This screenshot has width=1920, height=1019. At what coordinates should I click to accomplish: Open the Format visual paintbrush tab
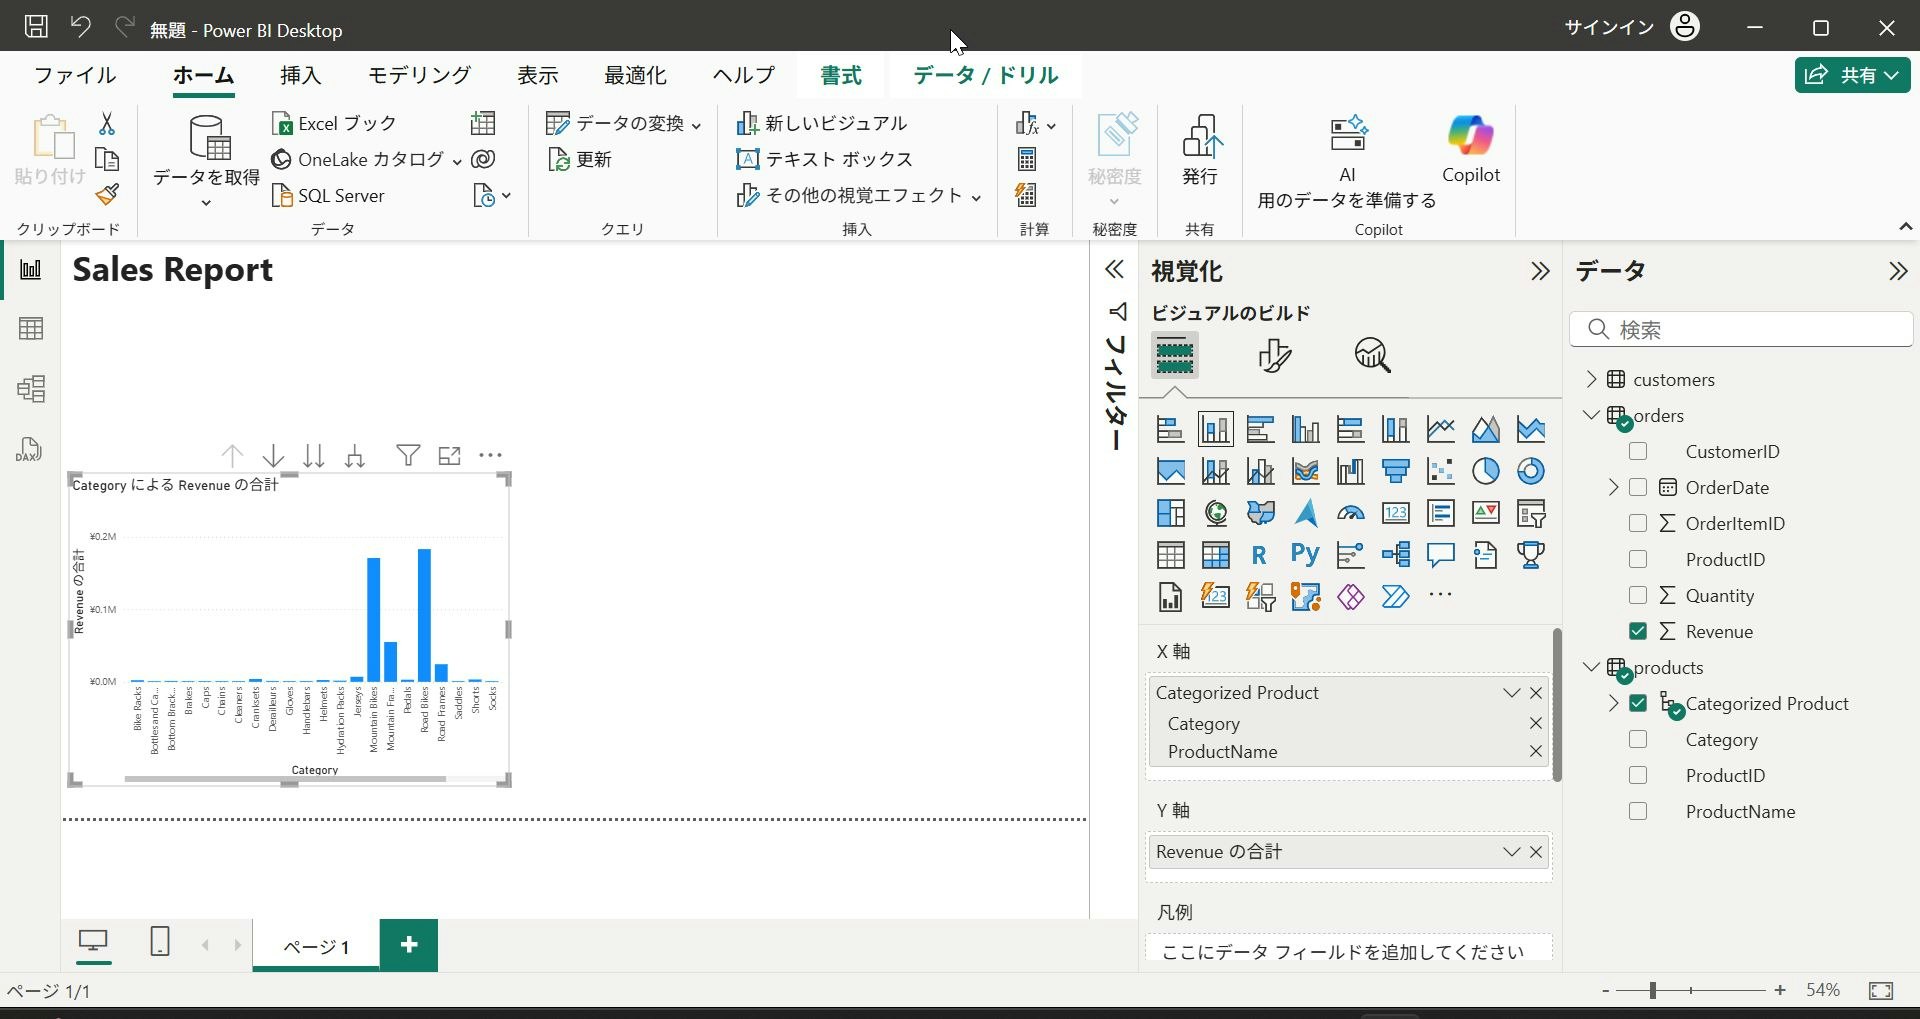click(1274, 355)
